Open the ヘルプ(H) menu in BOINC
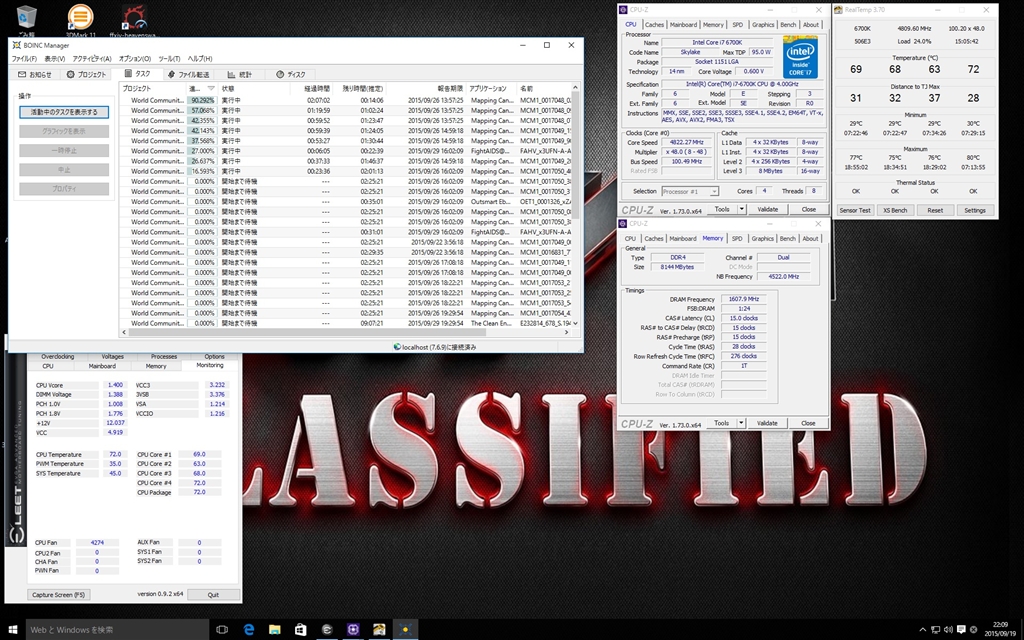Image resolution: width=1024 pixels, height=640 pixels. 200,59
